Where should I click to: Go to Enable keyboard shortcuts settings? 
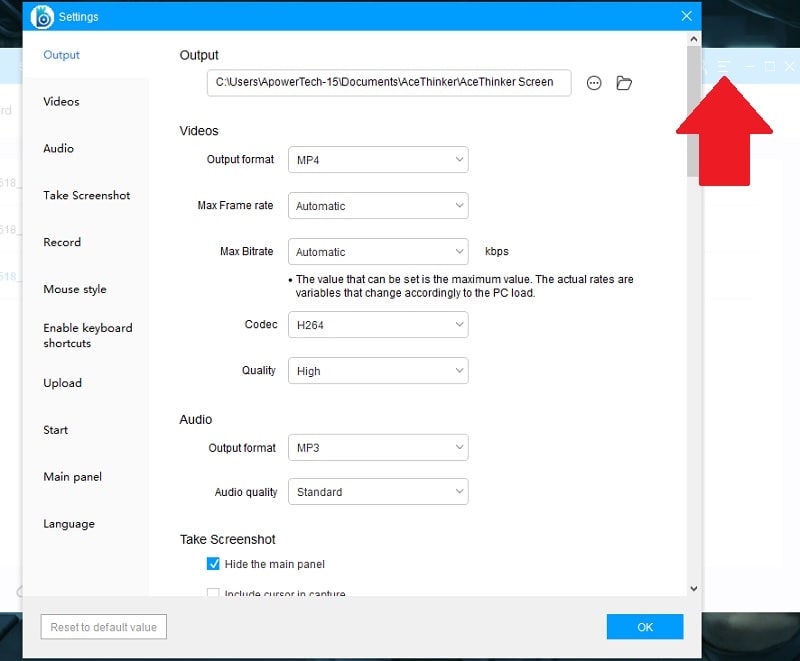tap(88, 335)
